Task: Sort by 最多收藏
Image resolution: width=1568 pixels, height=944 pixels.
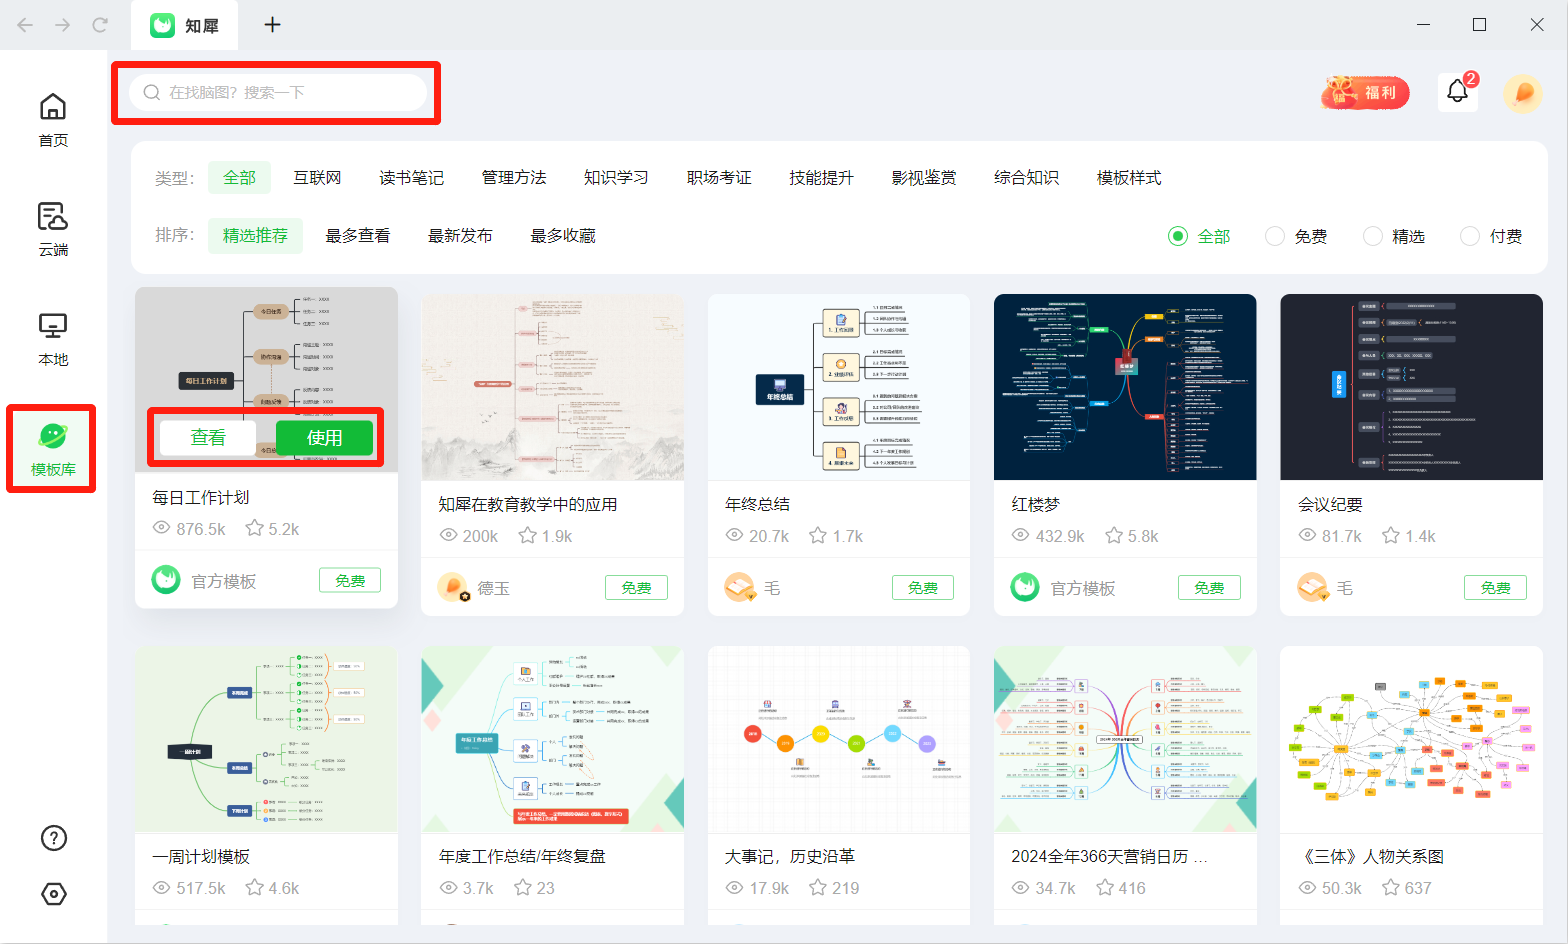Action: click(563, 236)
